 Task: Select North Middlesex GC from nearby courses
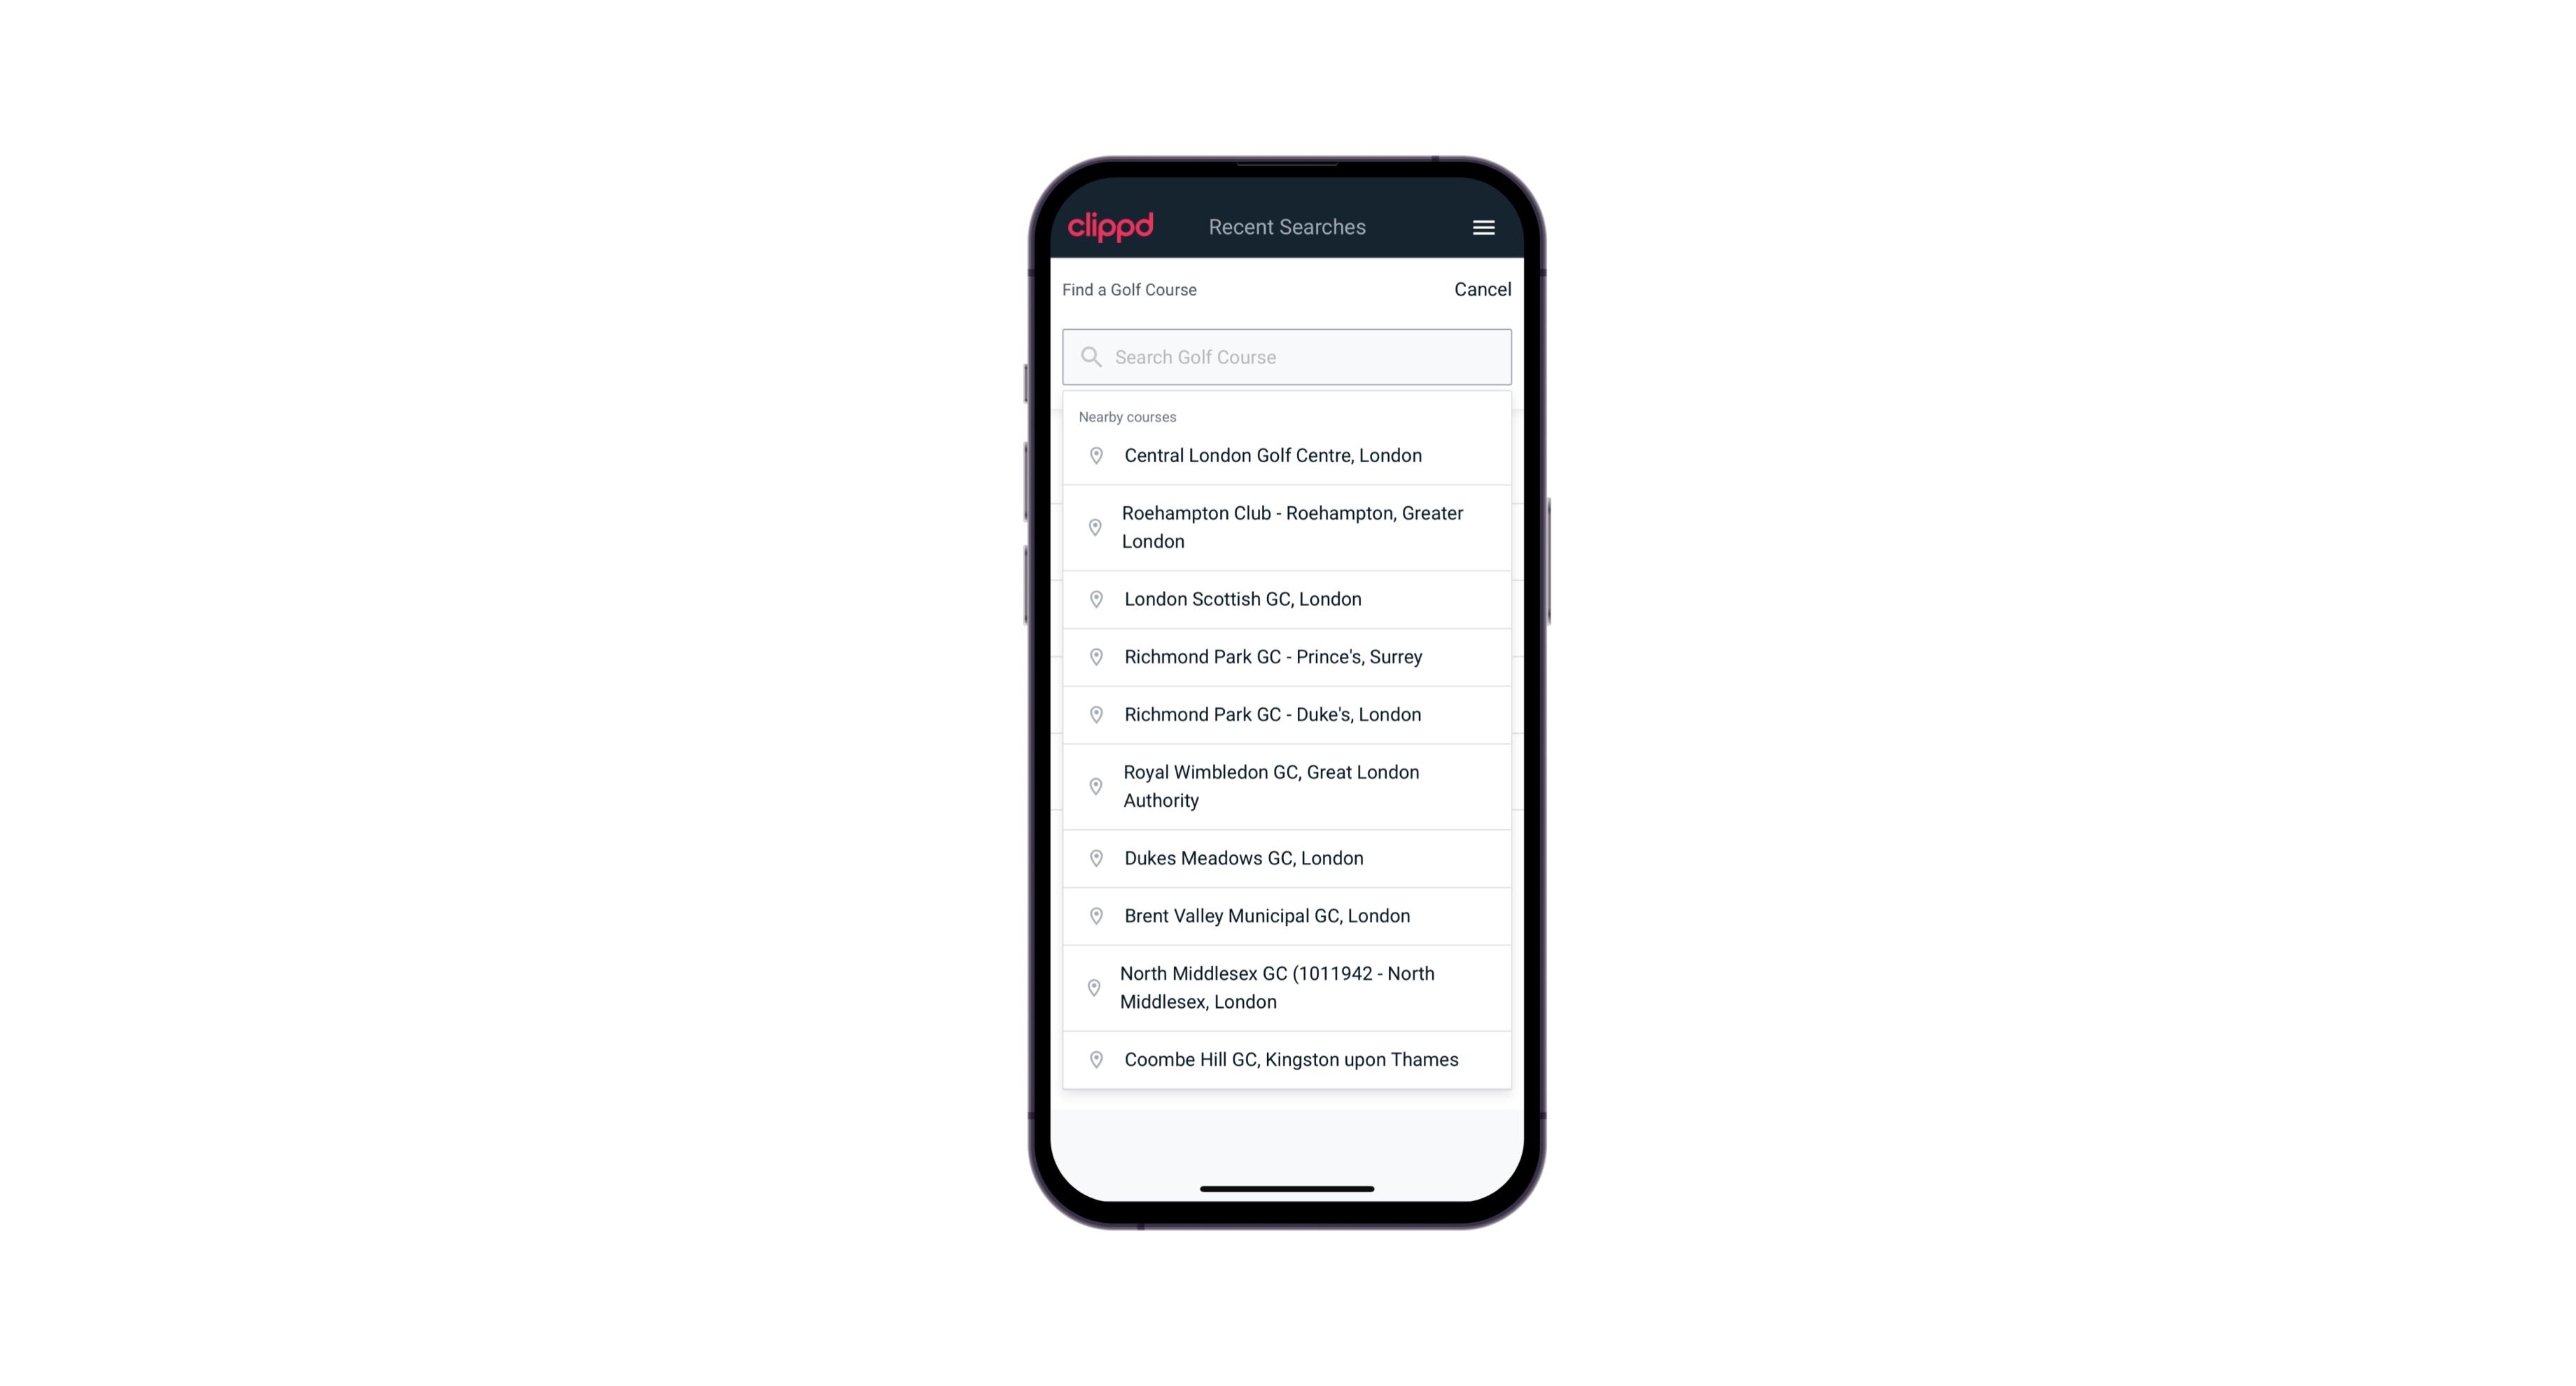1287,987
